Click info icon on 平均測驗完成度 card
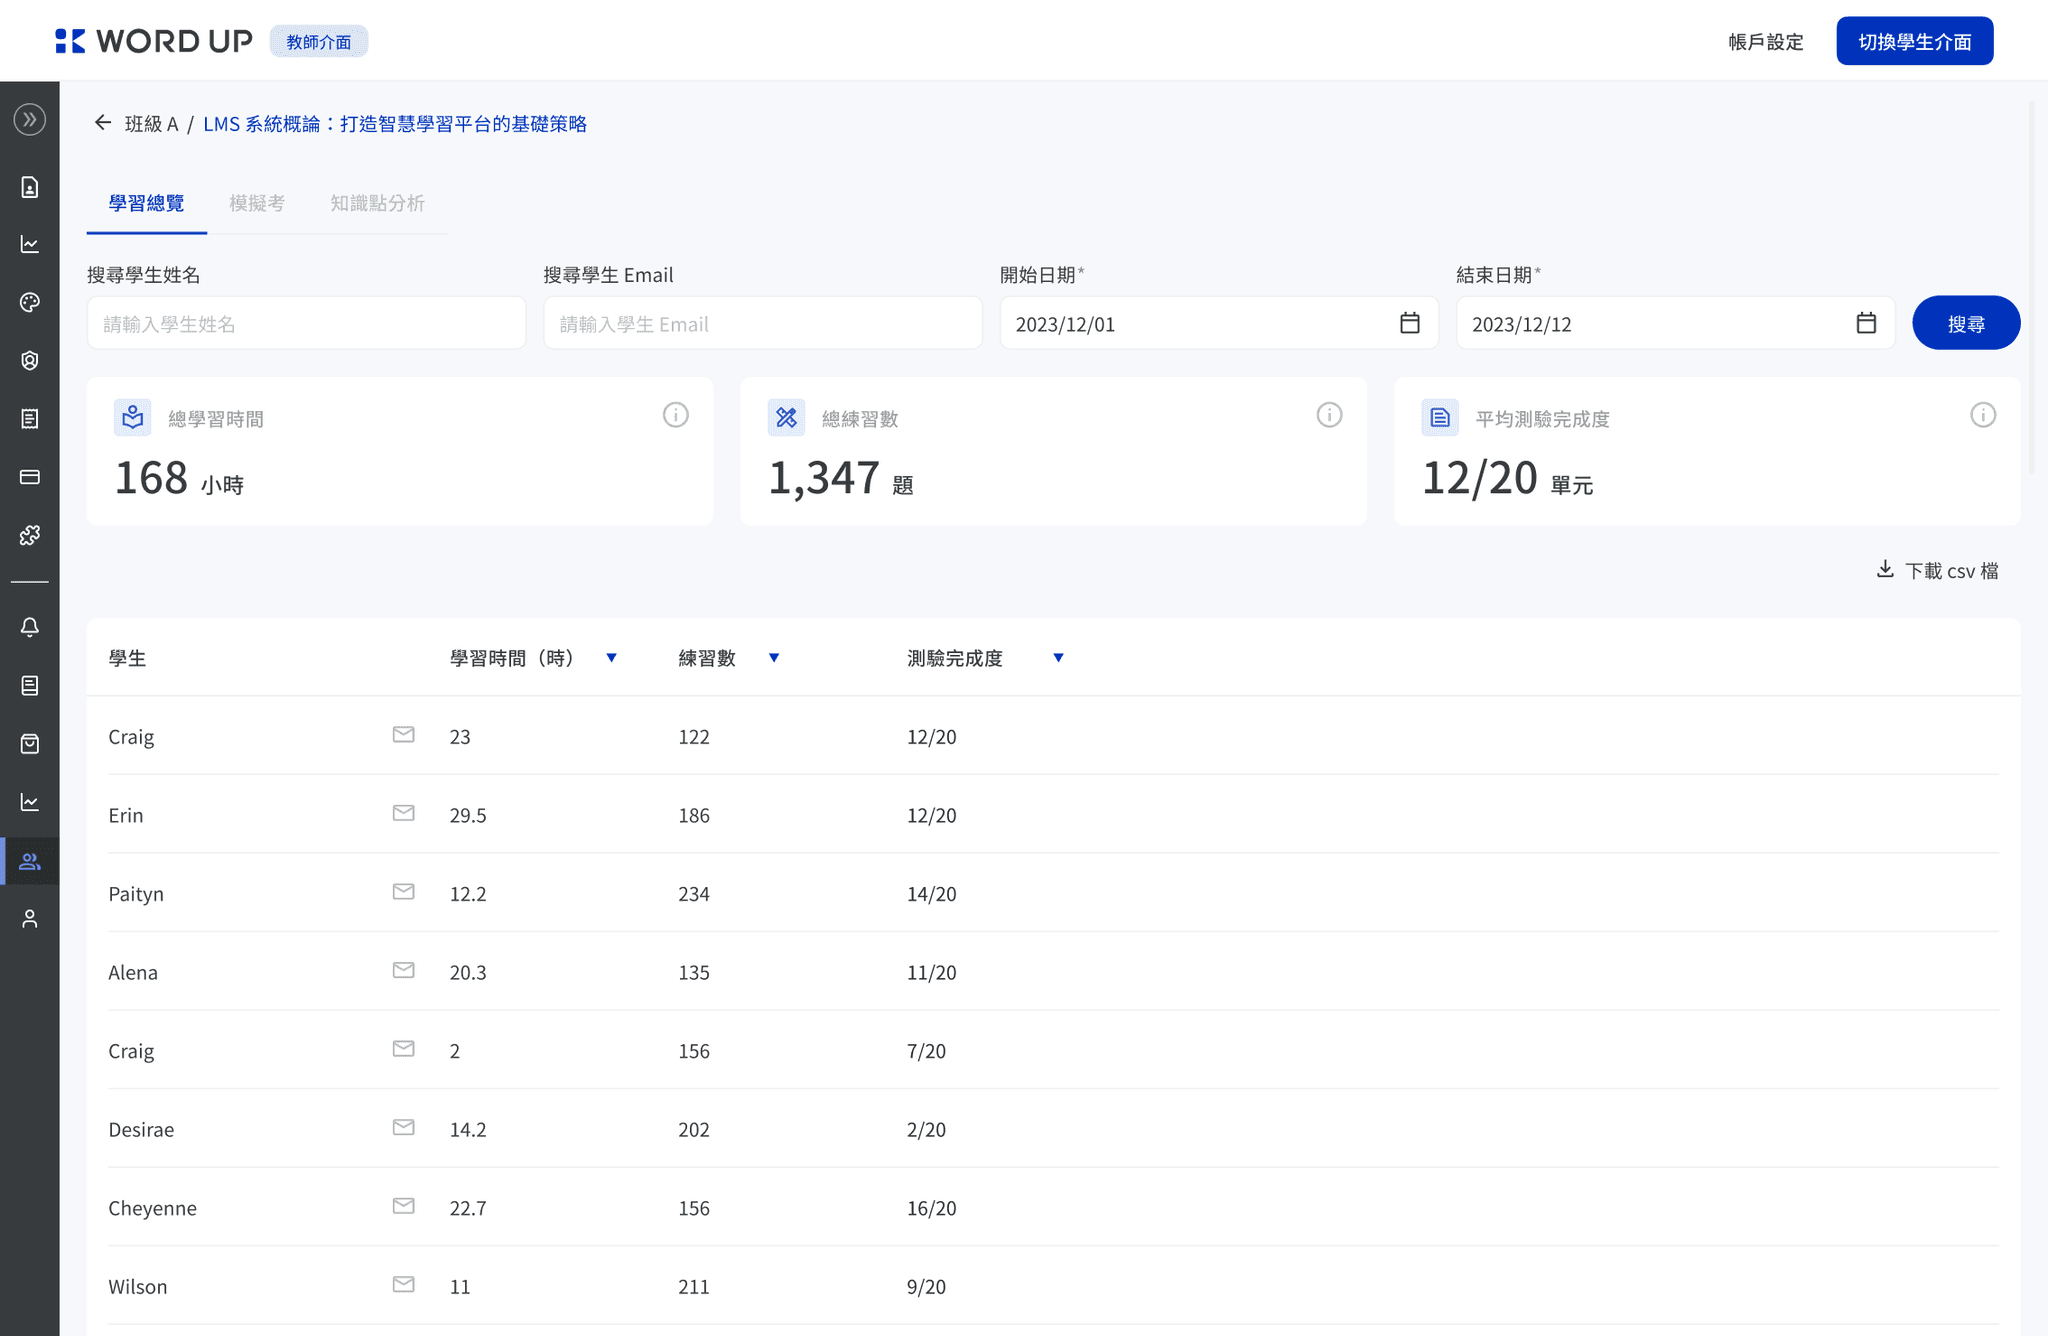Screen dimensions: 2048x1336 coord(1982,415)
